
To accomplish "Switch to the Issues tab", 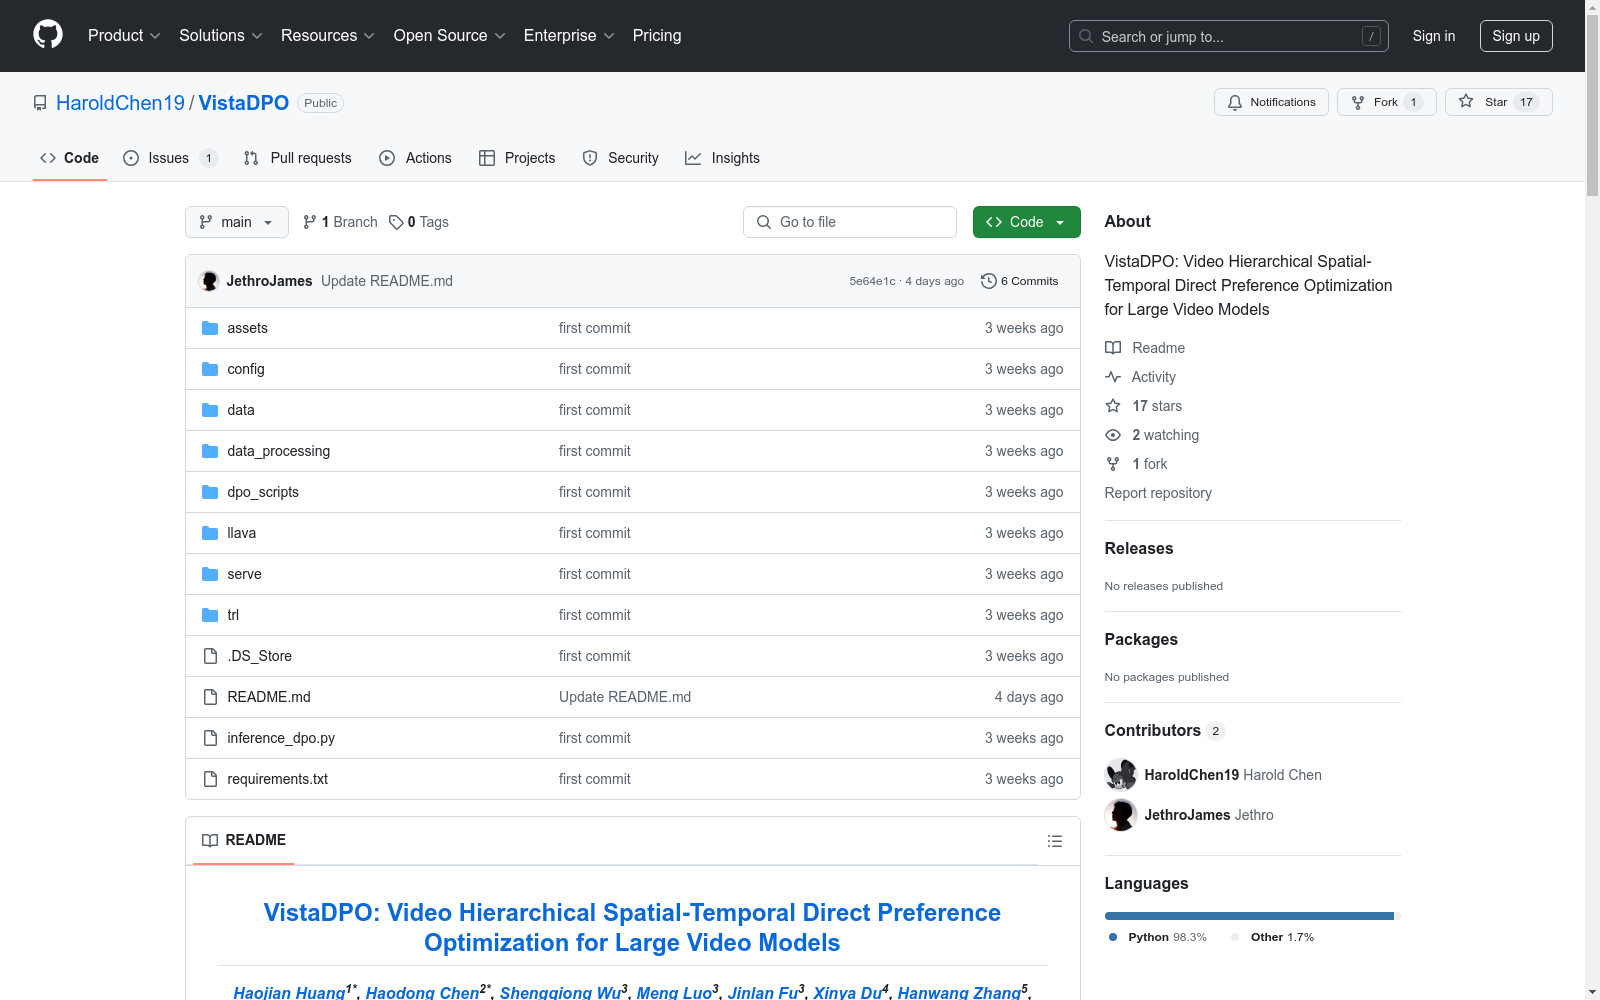I will pyautogui.click(x=169, y=158).
